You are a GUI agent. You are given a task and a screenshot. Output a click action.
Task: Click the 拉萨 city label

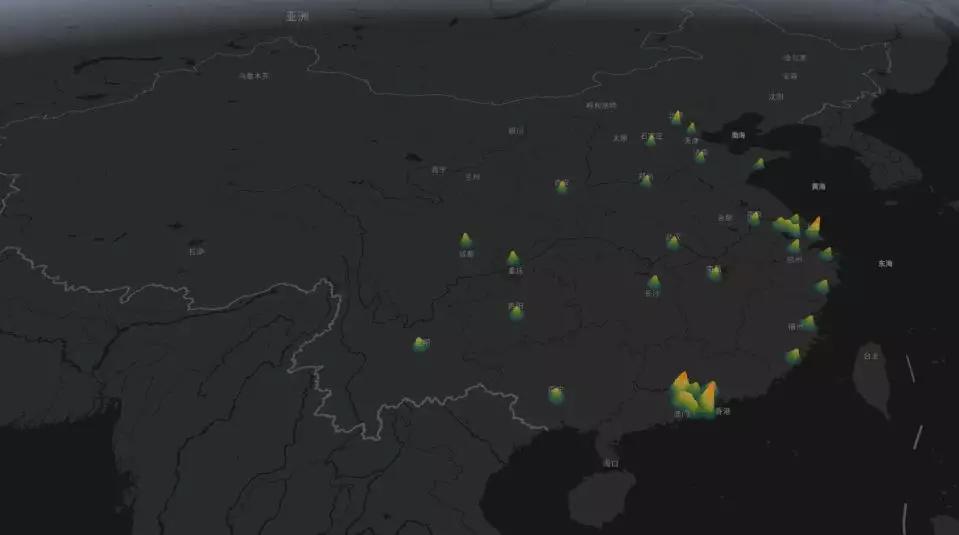click(x=196, y=252)
